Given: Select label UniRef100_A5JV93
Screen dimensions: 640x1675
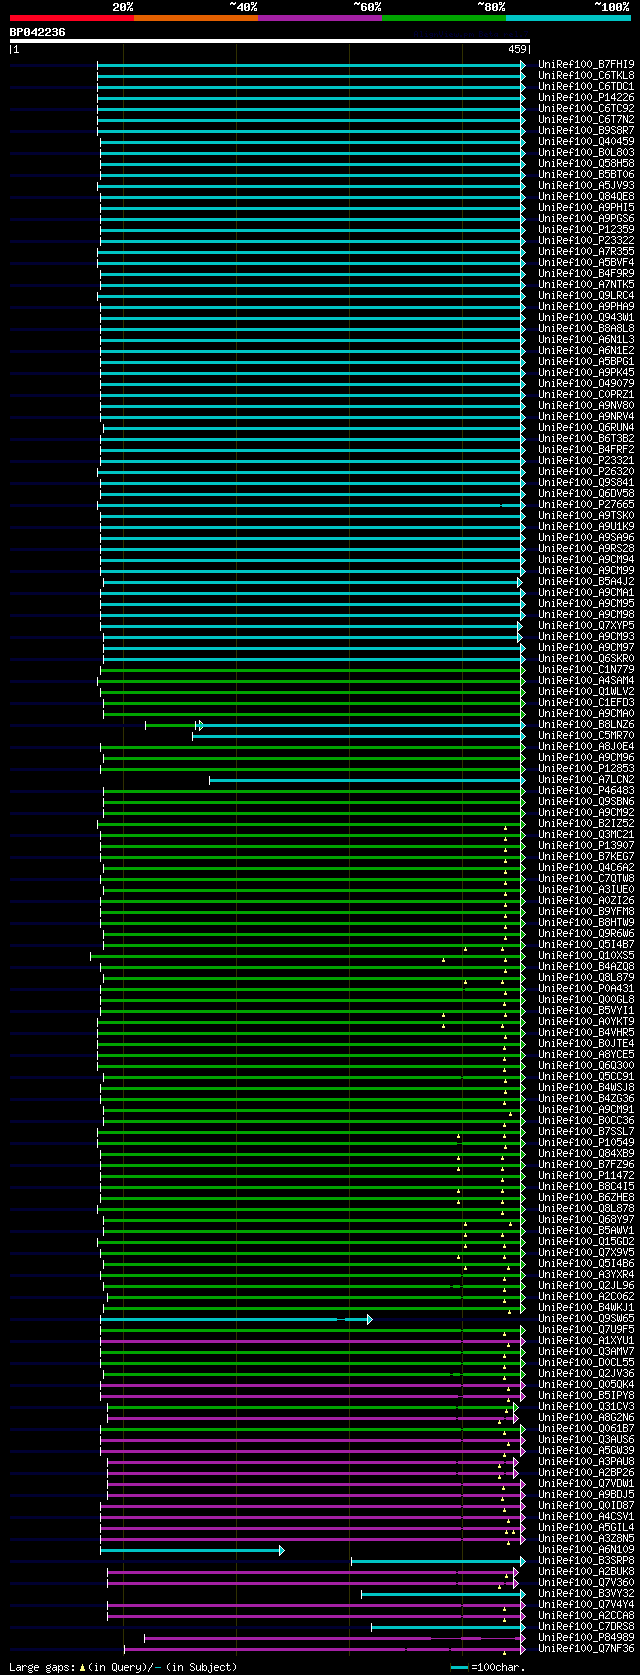Looking at the screenshot, I should pos(586,185).
